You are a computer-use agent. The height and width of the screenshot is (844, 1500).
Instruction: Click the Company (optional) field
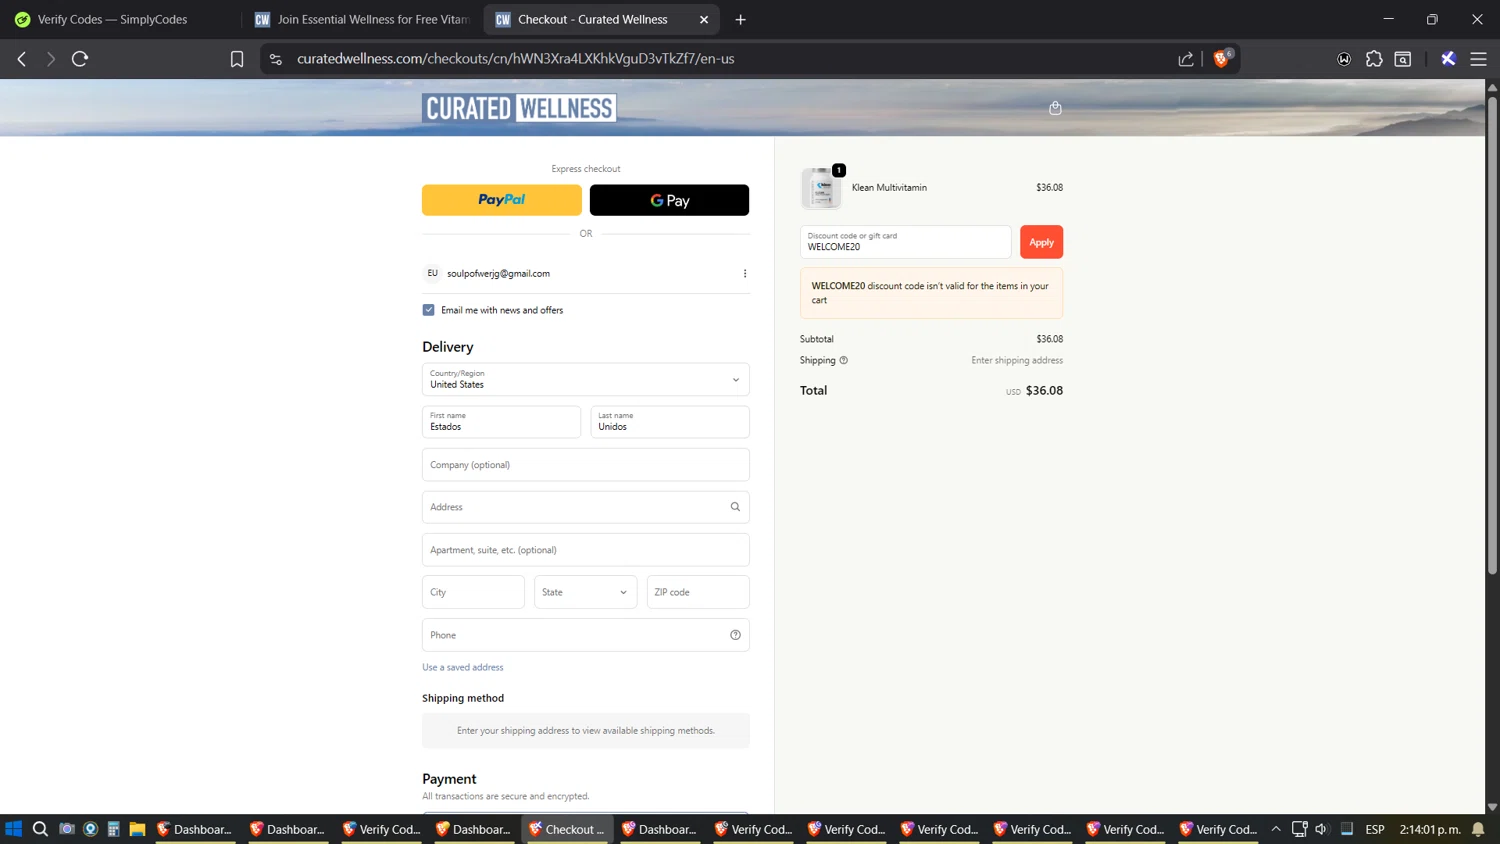coord(586,465)
